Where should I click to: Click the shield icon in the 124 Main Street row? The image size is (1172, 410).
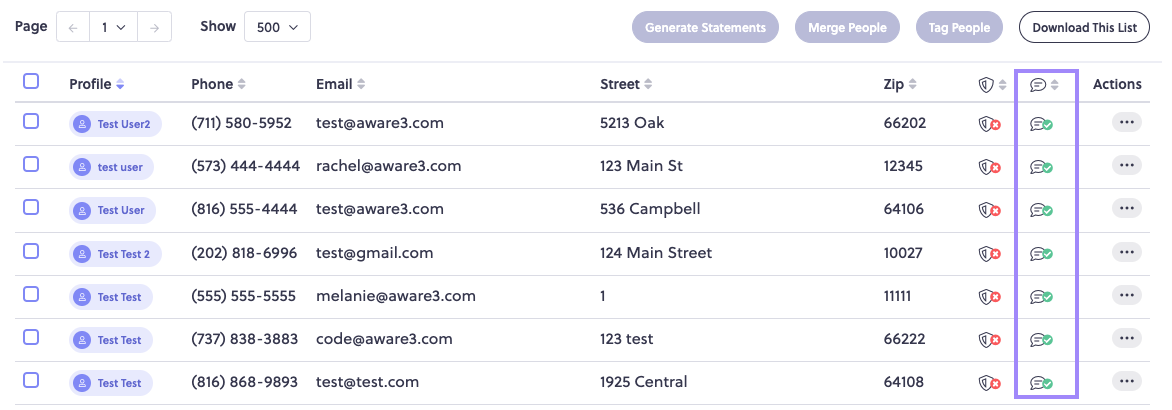click(x=990, y=254)
